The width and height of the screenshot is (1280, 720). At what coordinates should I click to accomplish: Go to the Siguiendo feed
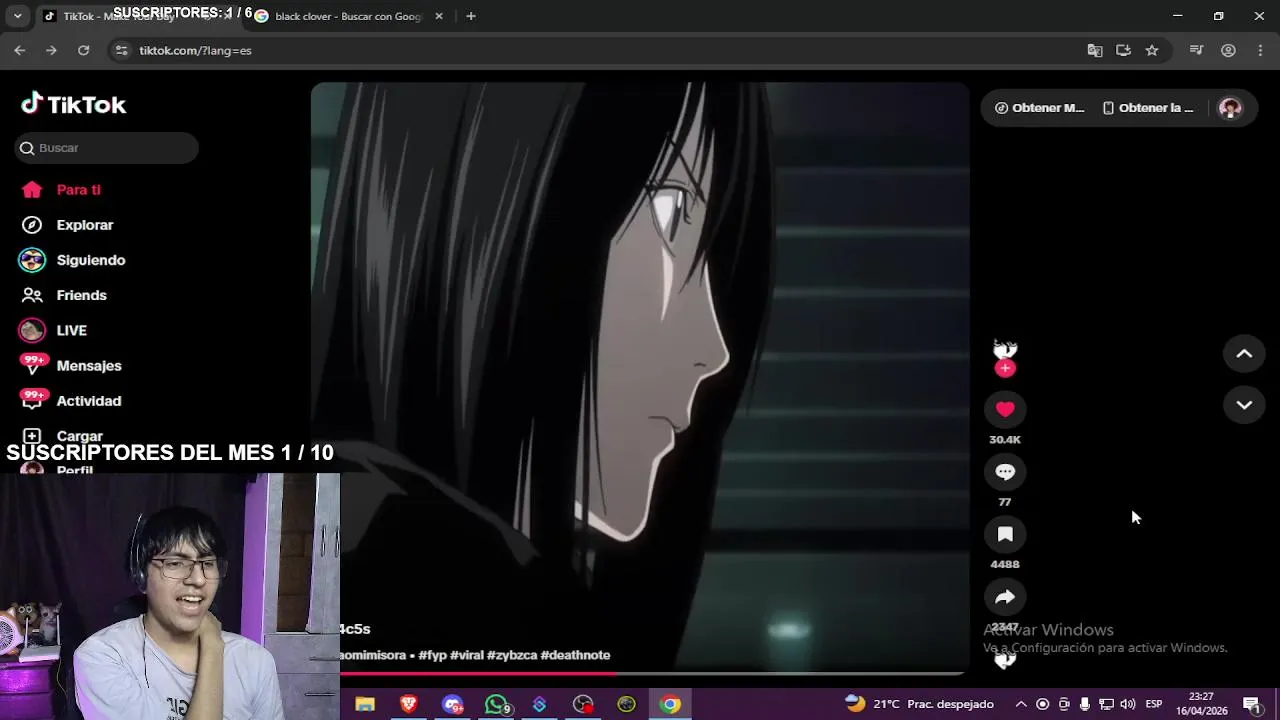coord(72,260)
